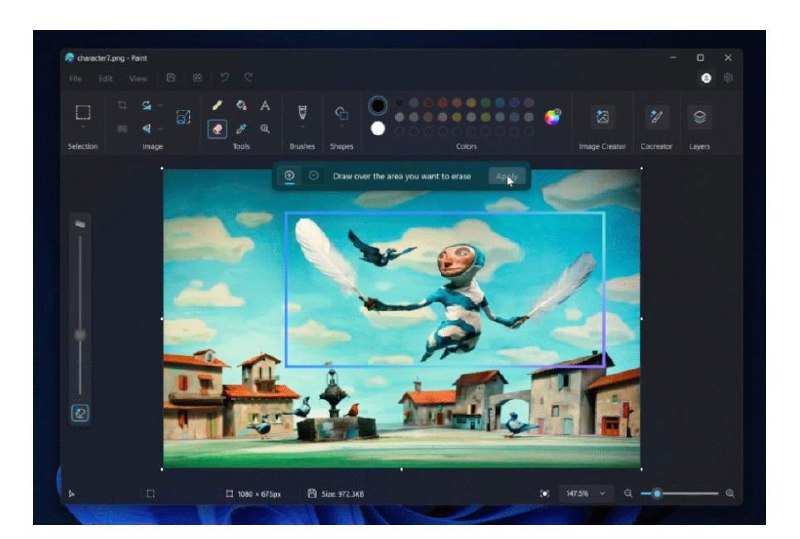Click Apply in the erase bar

tap(507, 176)
